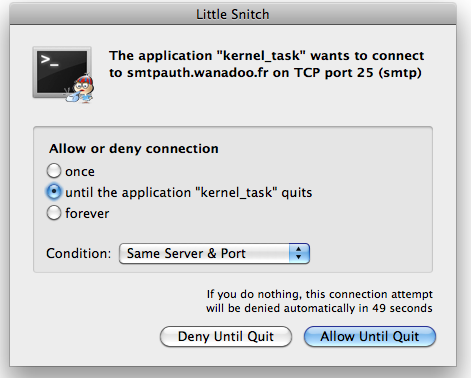Click the "forever" option label text

coord(87,213)
